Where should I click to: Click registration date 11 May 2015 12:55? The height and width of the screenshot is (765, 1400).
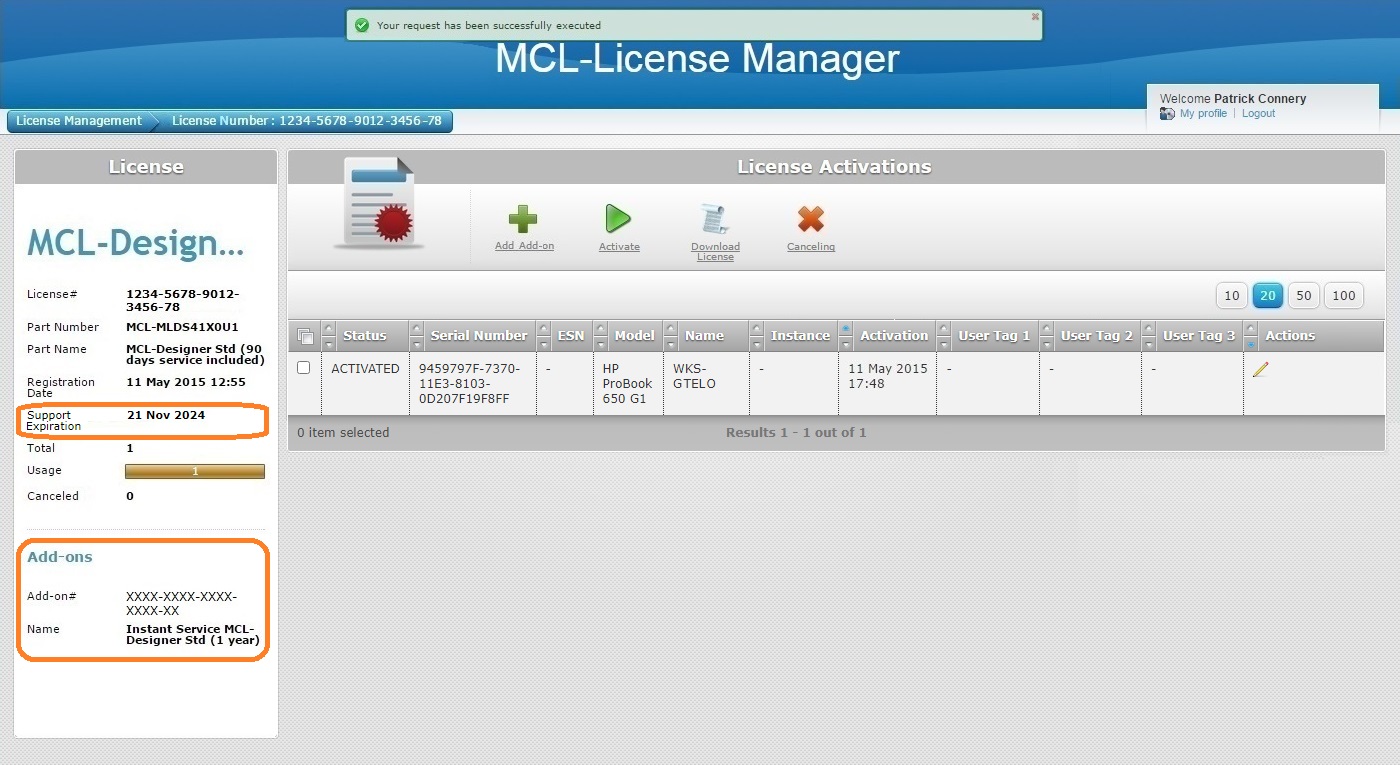tap(186, 382)
